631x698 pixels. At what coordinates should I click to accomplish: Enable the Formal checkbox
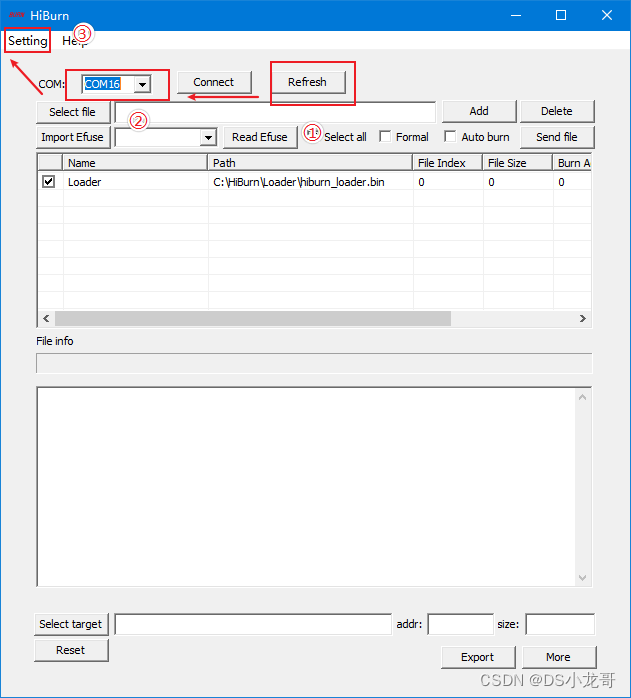[385, 137]
